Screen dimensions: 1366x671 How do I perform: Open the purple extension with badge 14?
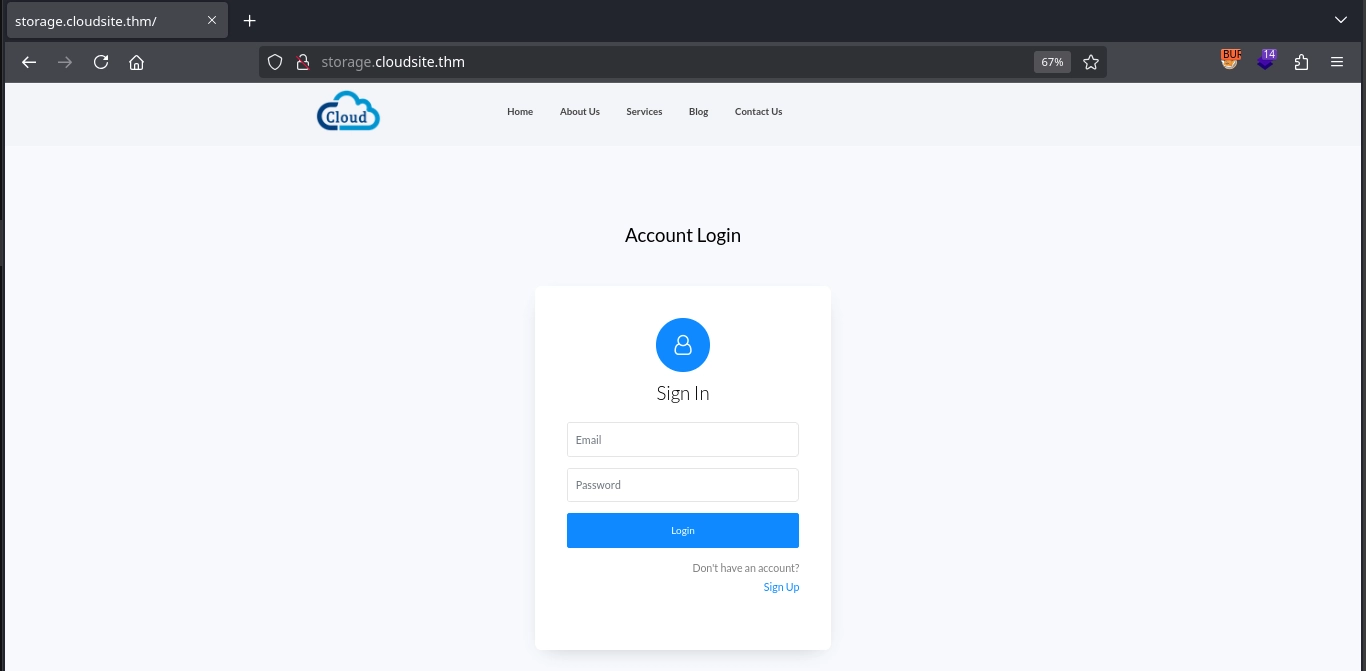[x=1266, y=61]
